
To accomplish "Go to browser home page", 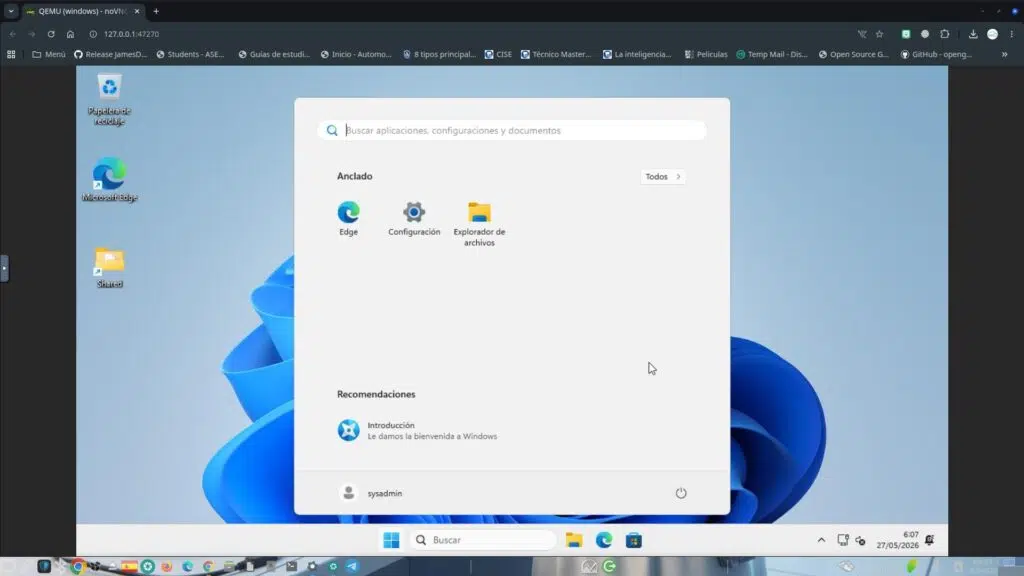I will [71, 34].
